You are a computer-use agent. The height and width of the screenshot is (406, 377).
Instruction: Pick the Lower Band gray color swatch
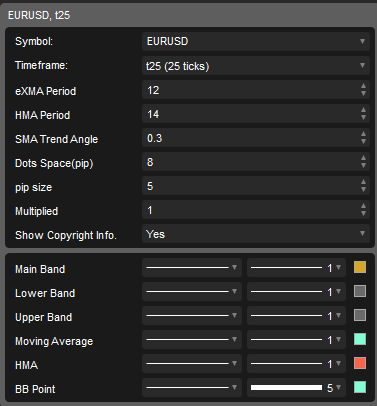coord(360,291)
